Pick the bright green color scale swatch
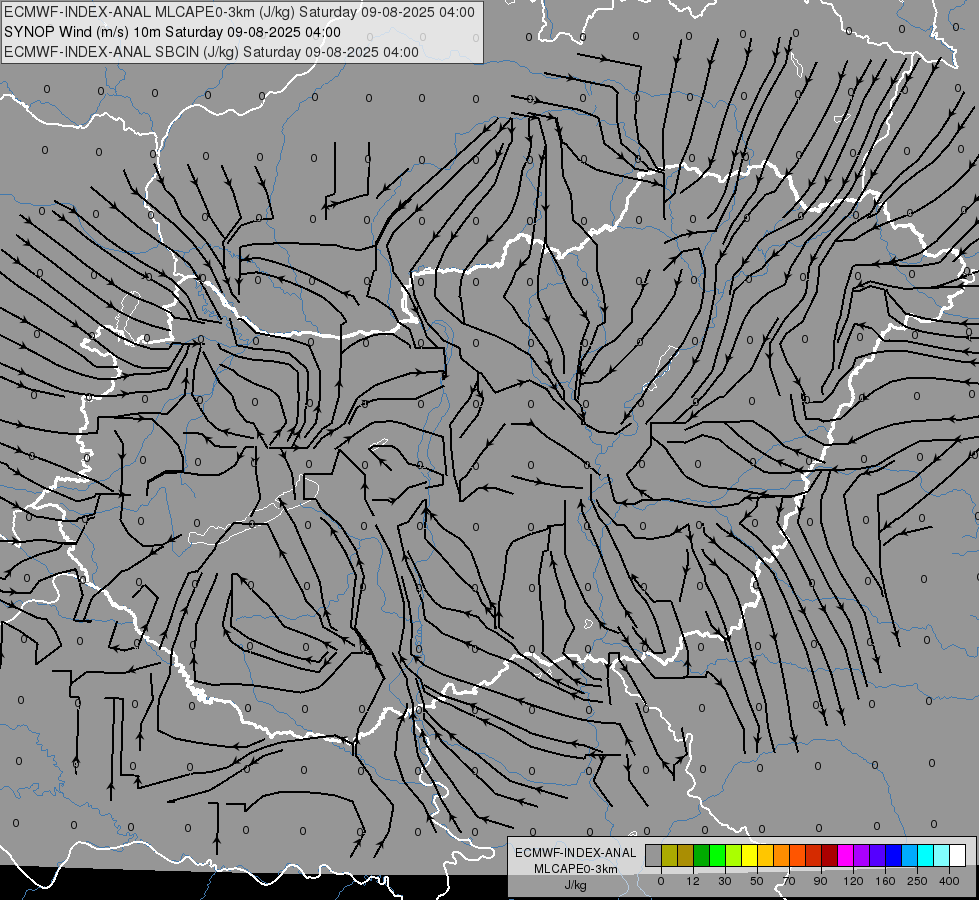The width and height of the screenshot is (979, 900). pos(717,855)
